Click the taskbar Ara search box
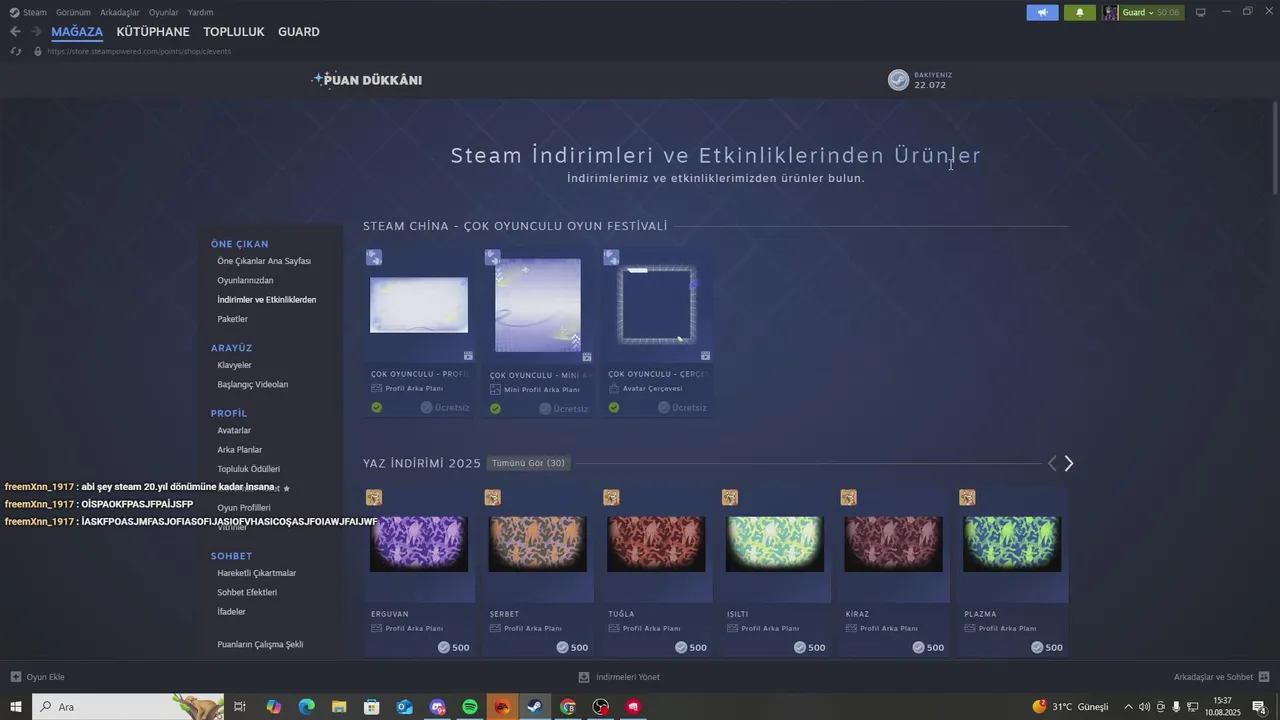This screenshot has width=1280, height=720. coord(128,707)
